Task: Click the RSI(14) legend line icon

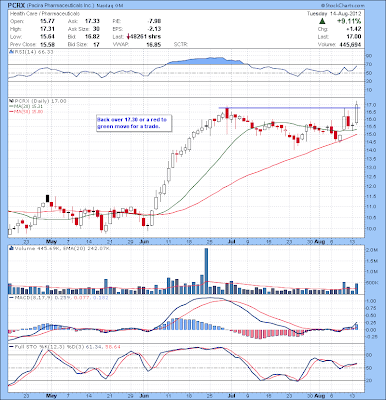Action: [x=11, y=52]
